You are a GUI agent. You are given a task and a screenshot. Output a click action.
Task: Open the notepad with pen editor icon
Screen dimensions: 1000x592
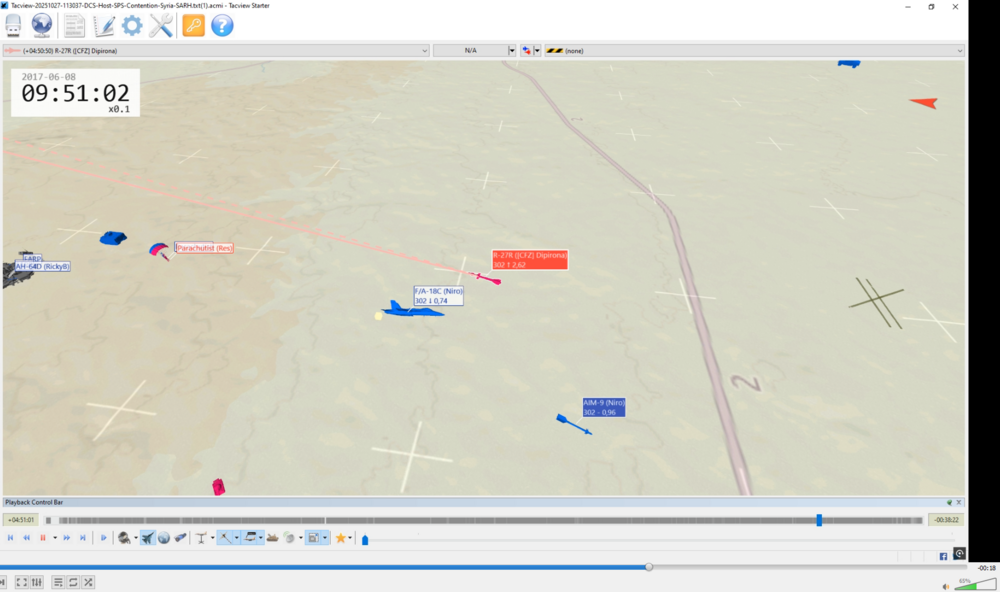pyautogui.click(x=103, y=26)
